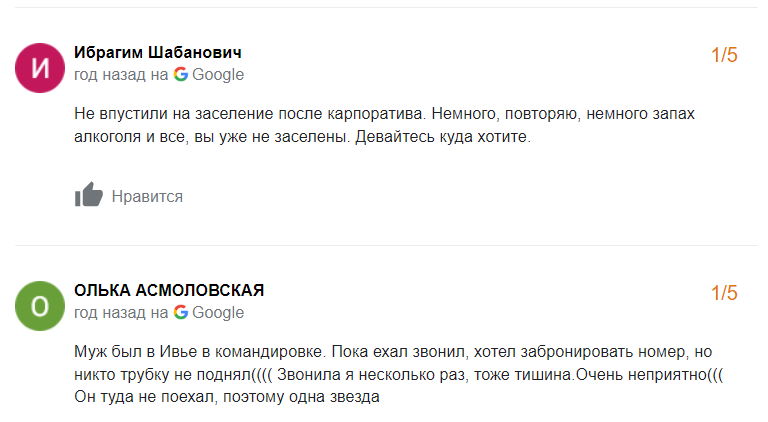Click Ибрагим Шабанович's pink avatar
The width and height of the screenshot is (768, 422).
(40, 67)
